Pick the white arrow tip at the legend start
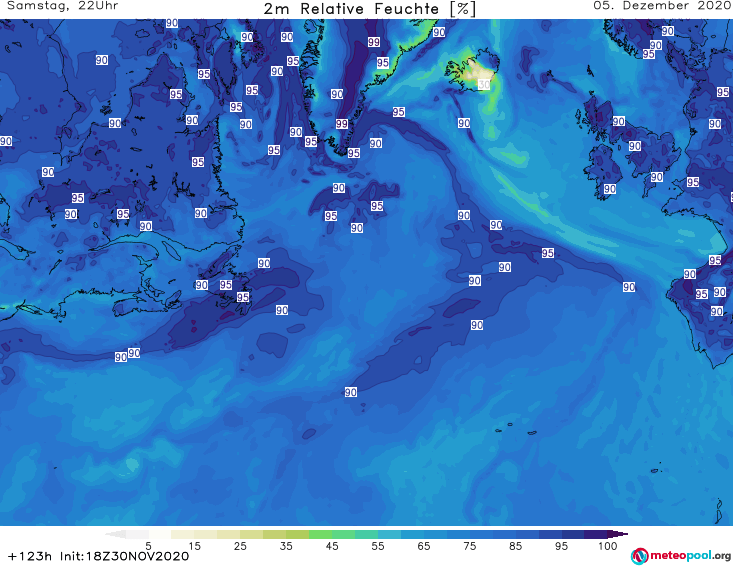 [115, 534]
